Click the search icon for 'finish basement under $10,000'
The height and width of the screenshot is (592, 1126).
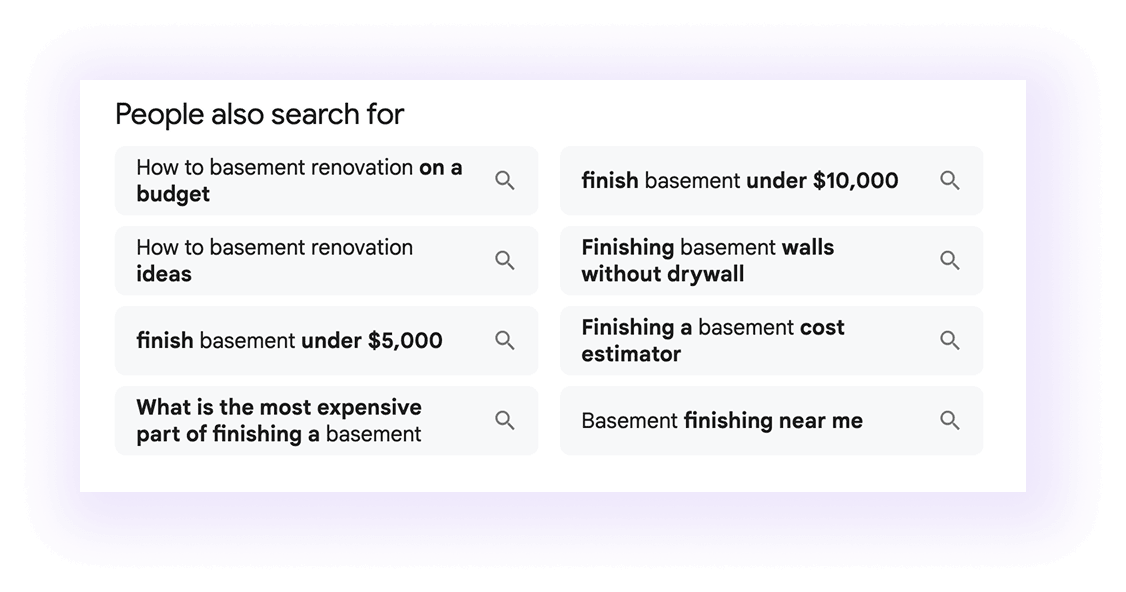[x=949, y=180]
